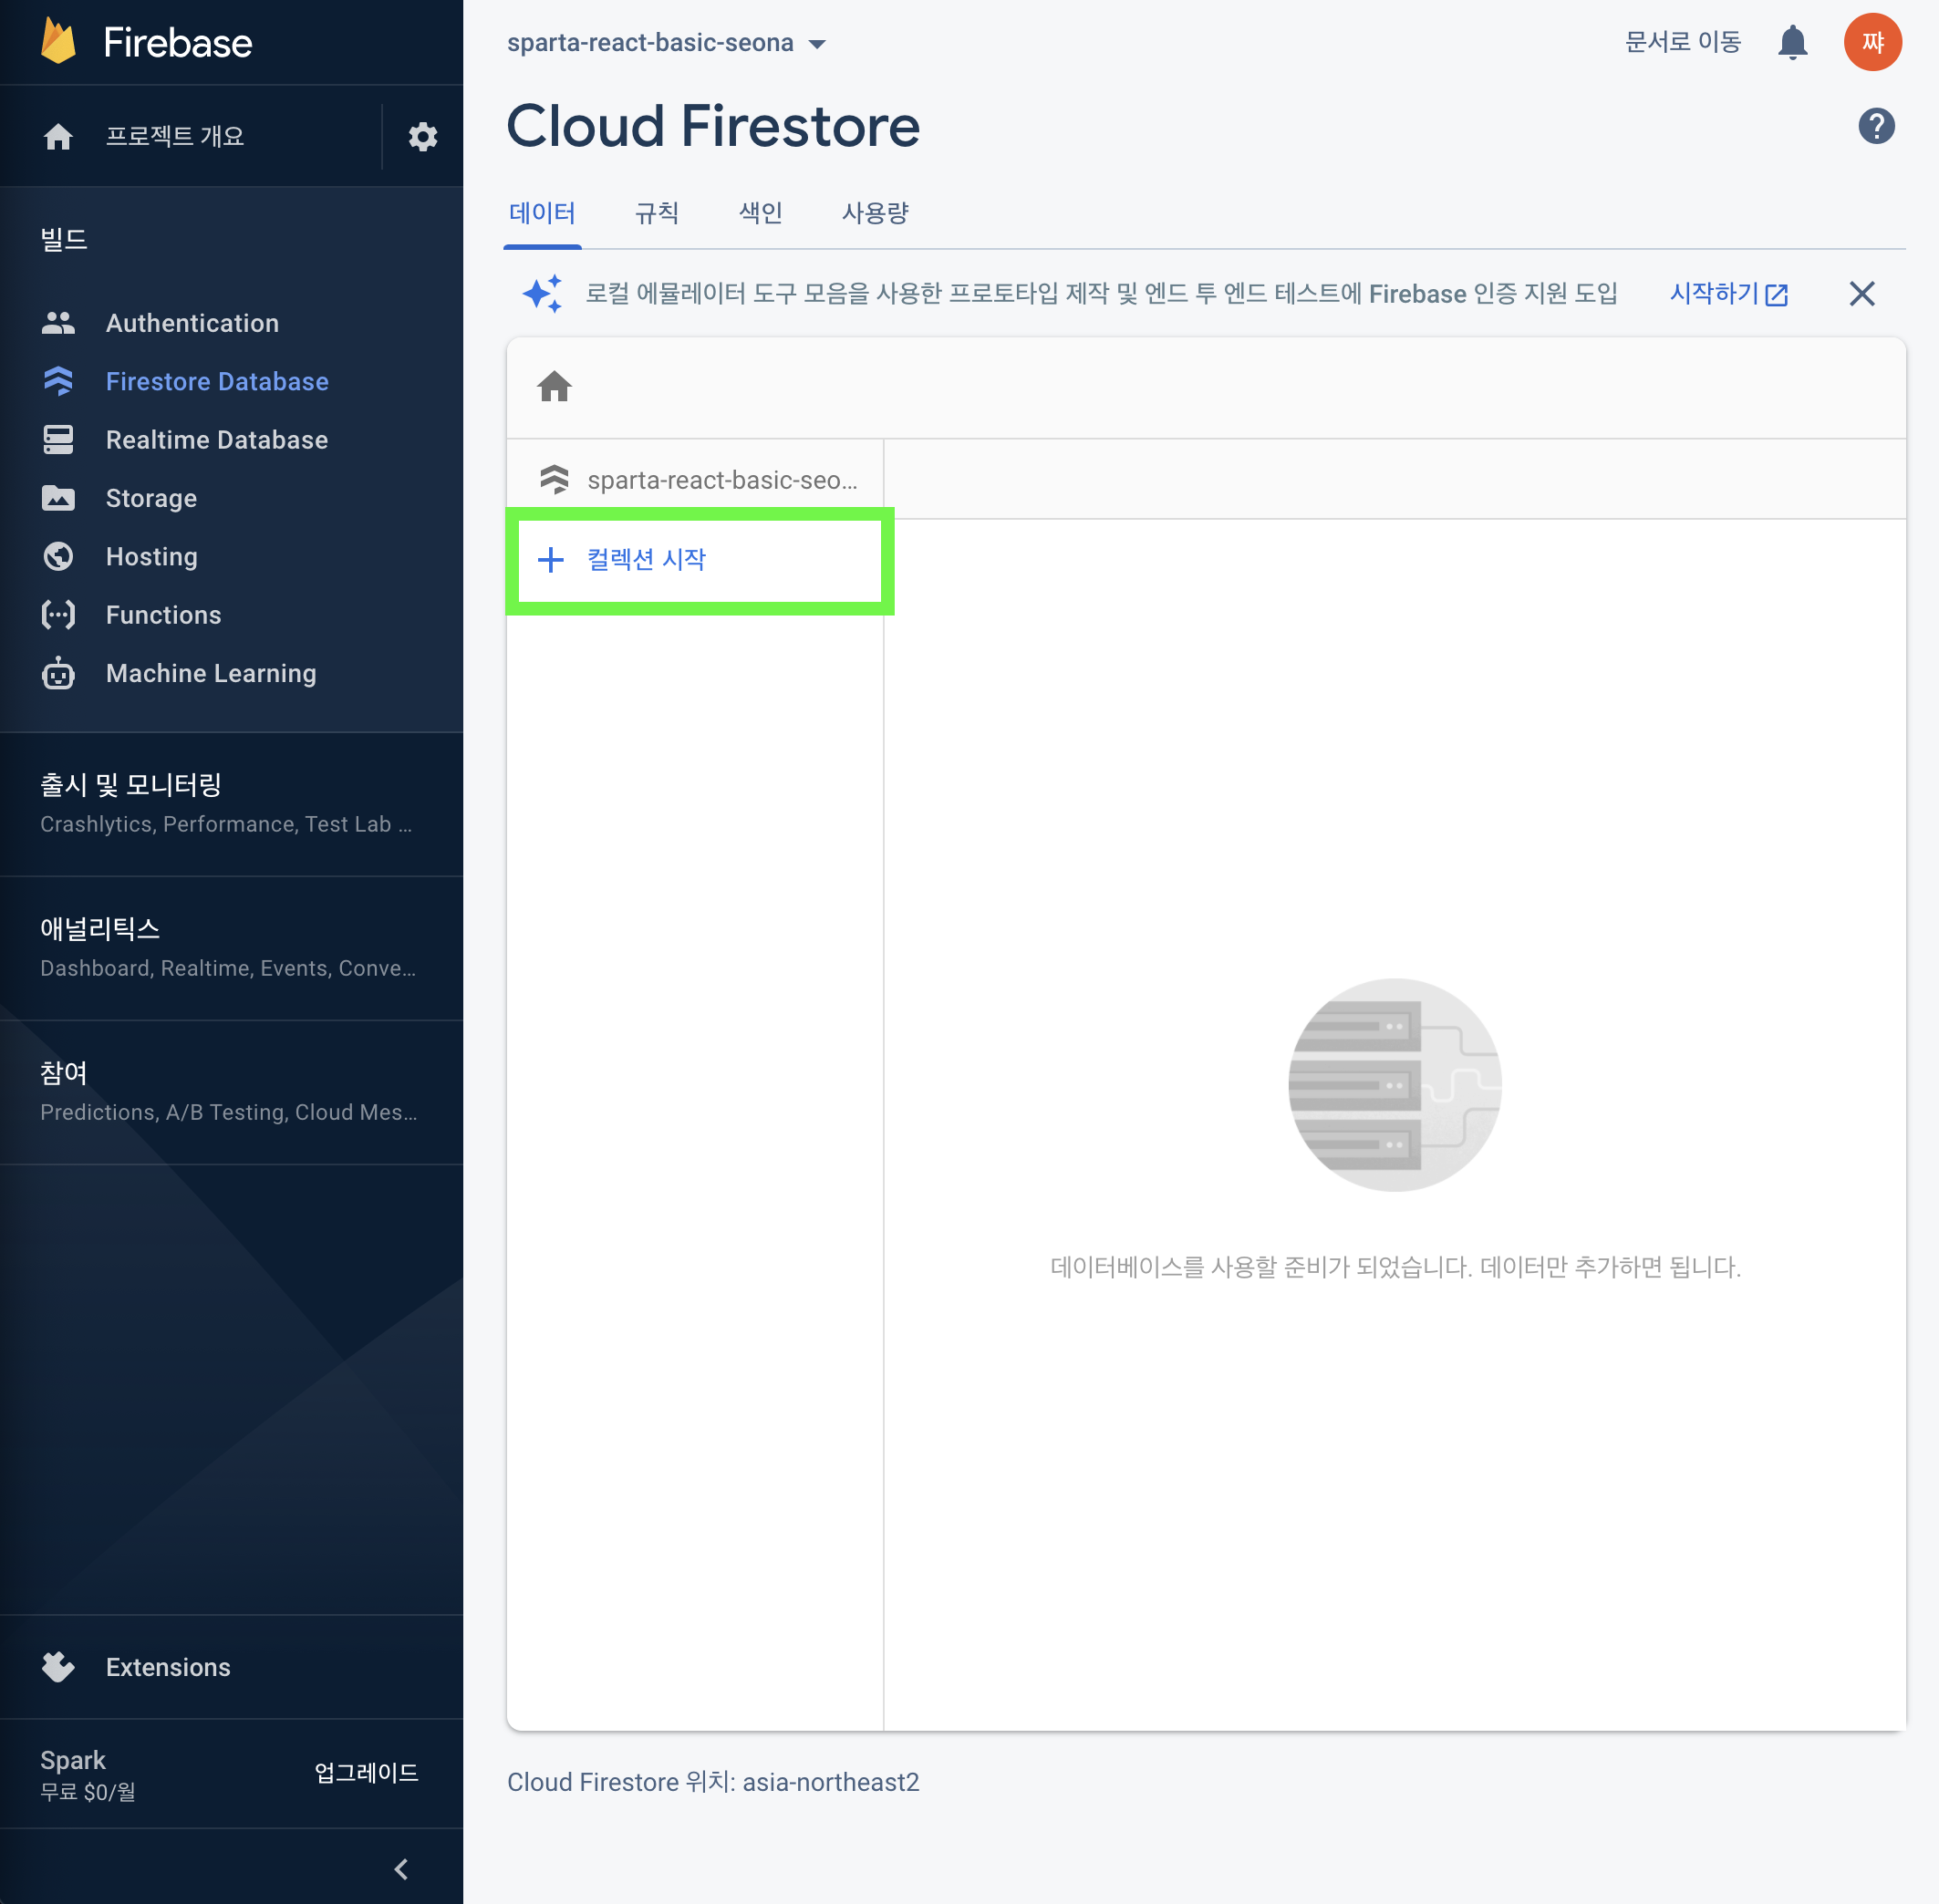
Task: Expand the 출시 및 모니터링 section
Action: click(232, 804)
